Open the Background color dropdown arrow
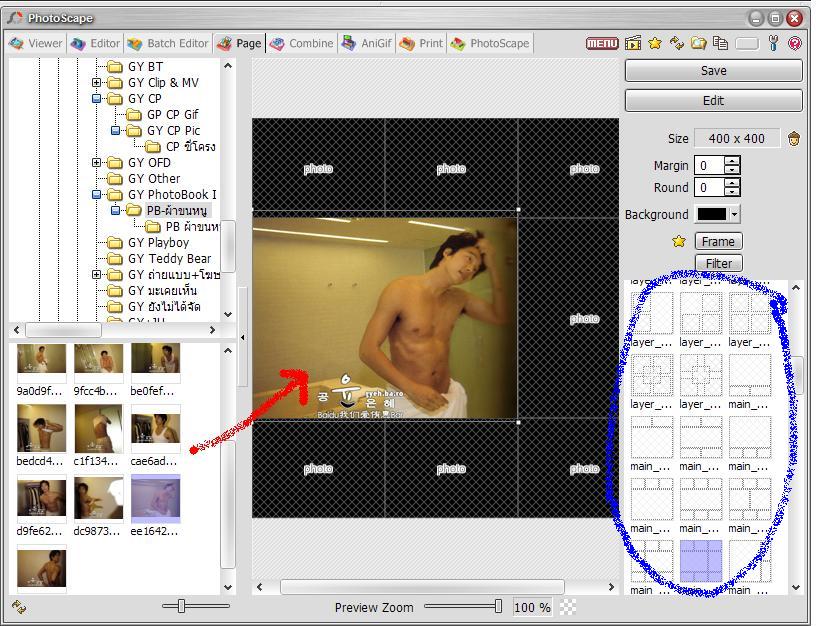 click(734, 214)
